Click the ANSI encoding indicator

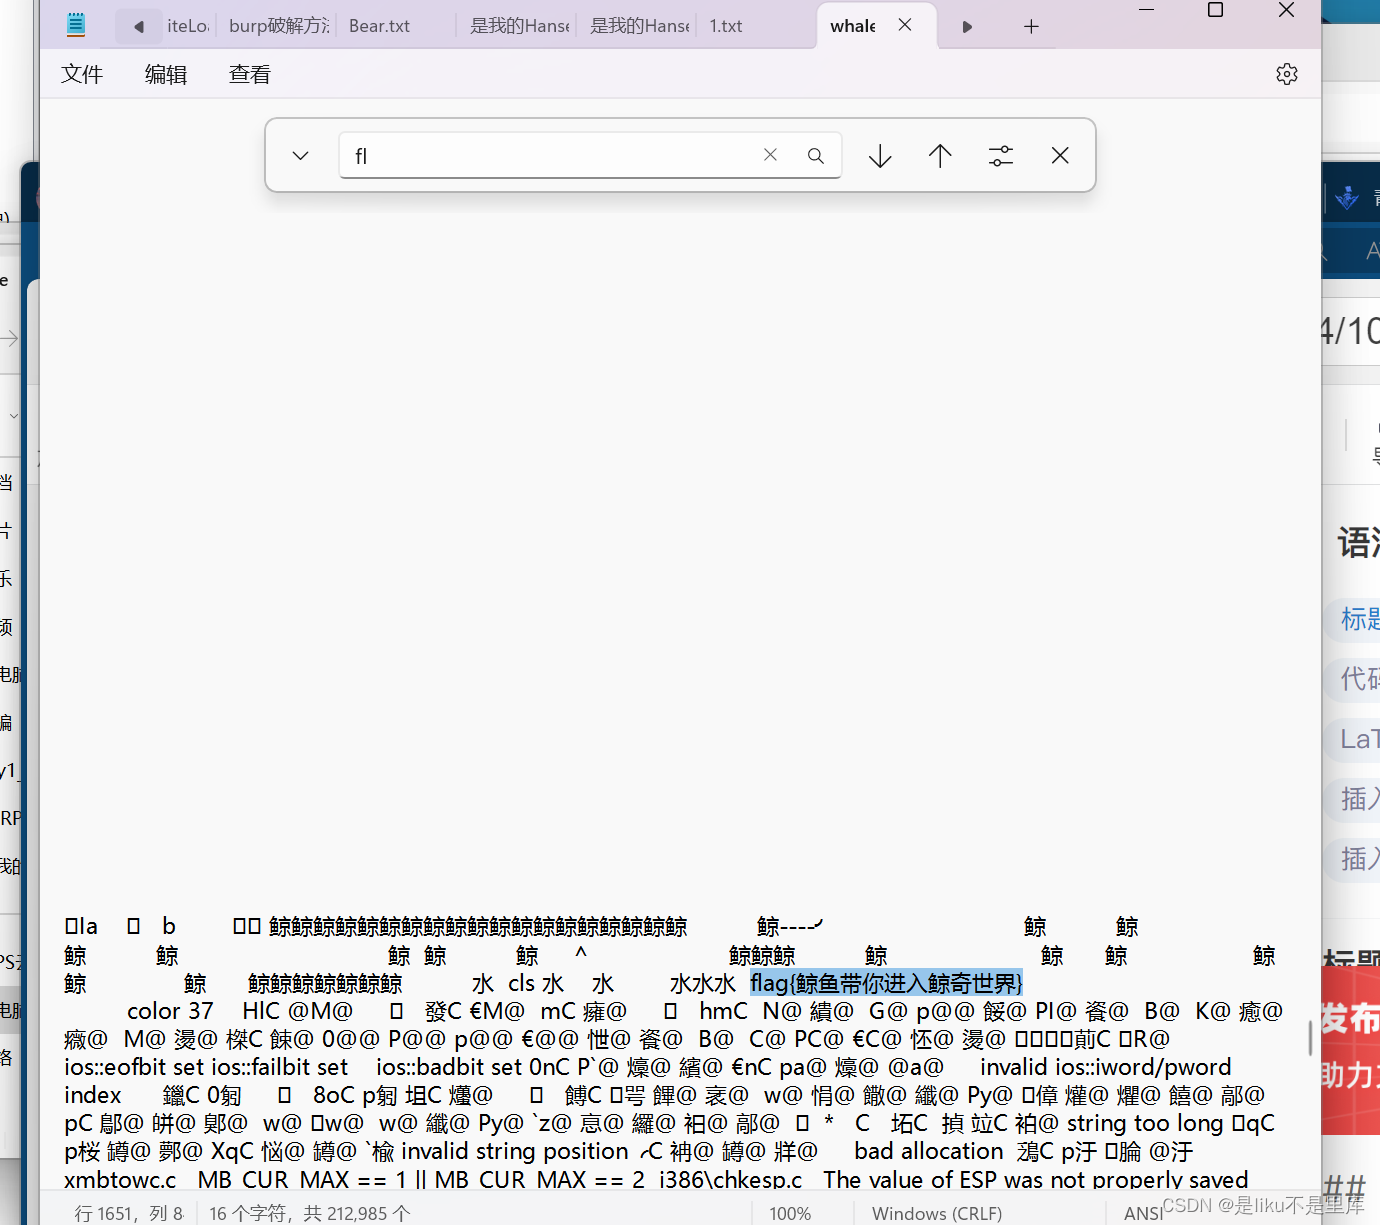[1143, 1213]
